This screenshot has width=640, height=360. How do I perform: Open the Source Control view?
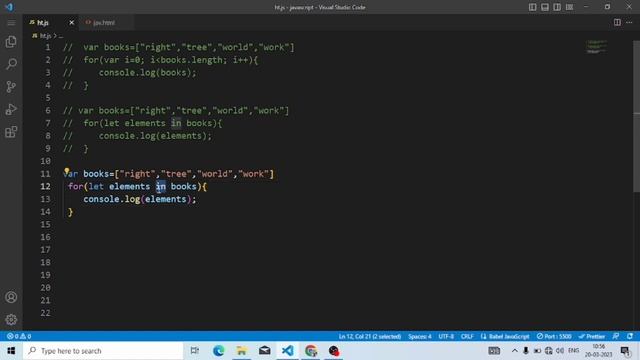(x=11, y=86)
